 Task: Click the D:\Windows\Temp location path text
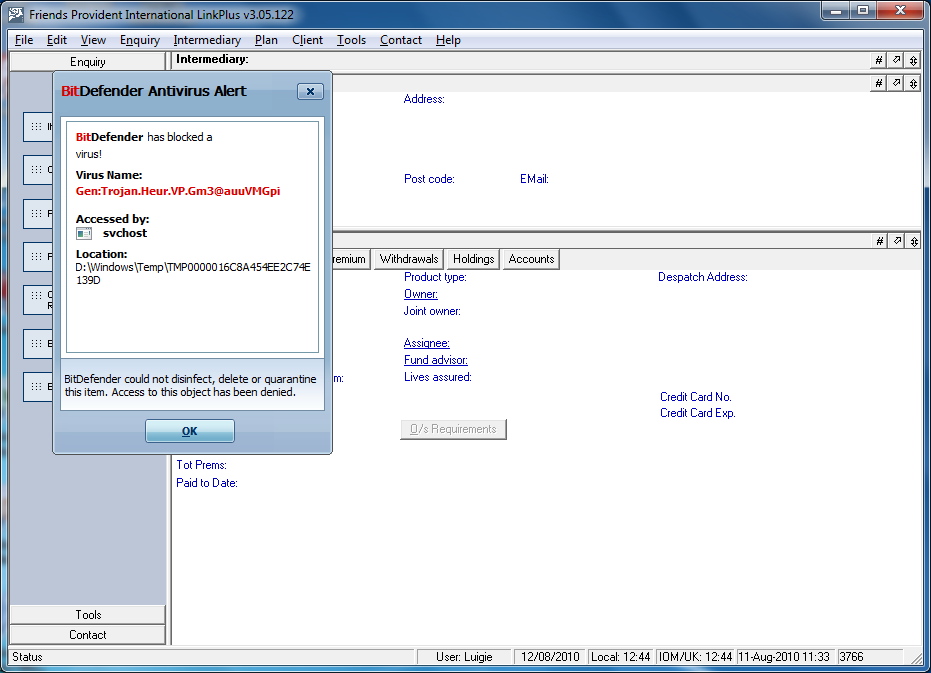coord(192,273)
